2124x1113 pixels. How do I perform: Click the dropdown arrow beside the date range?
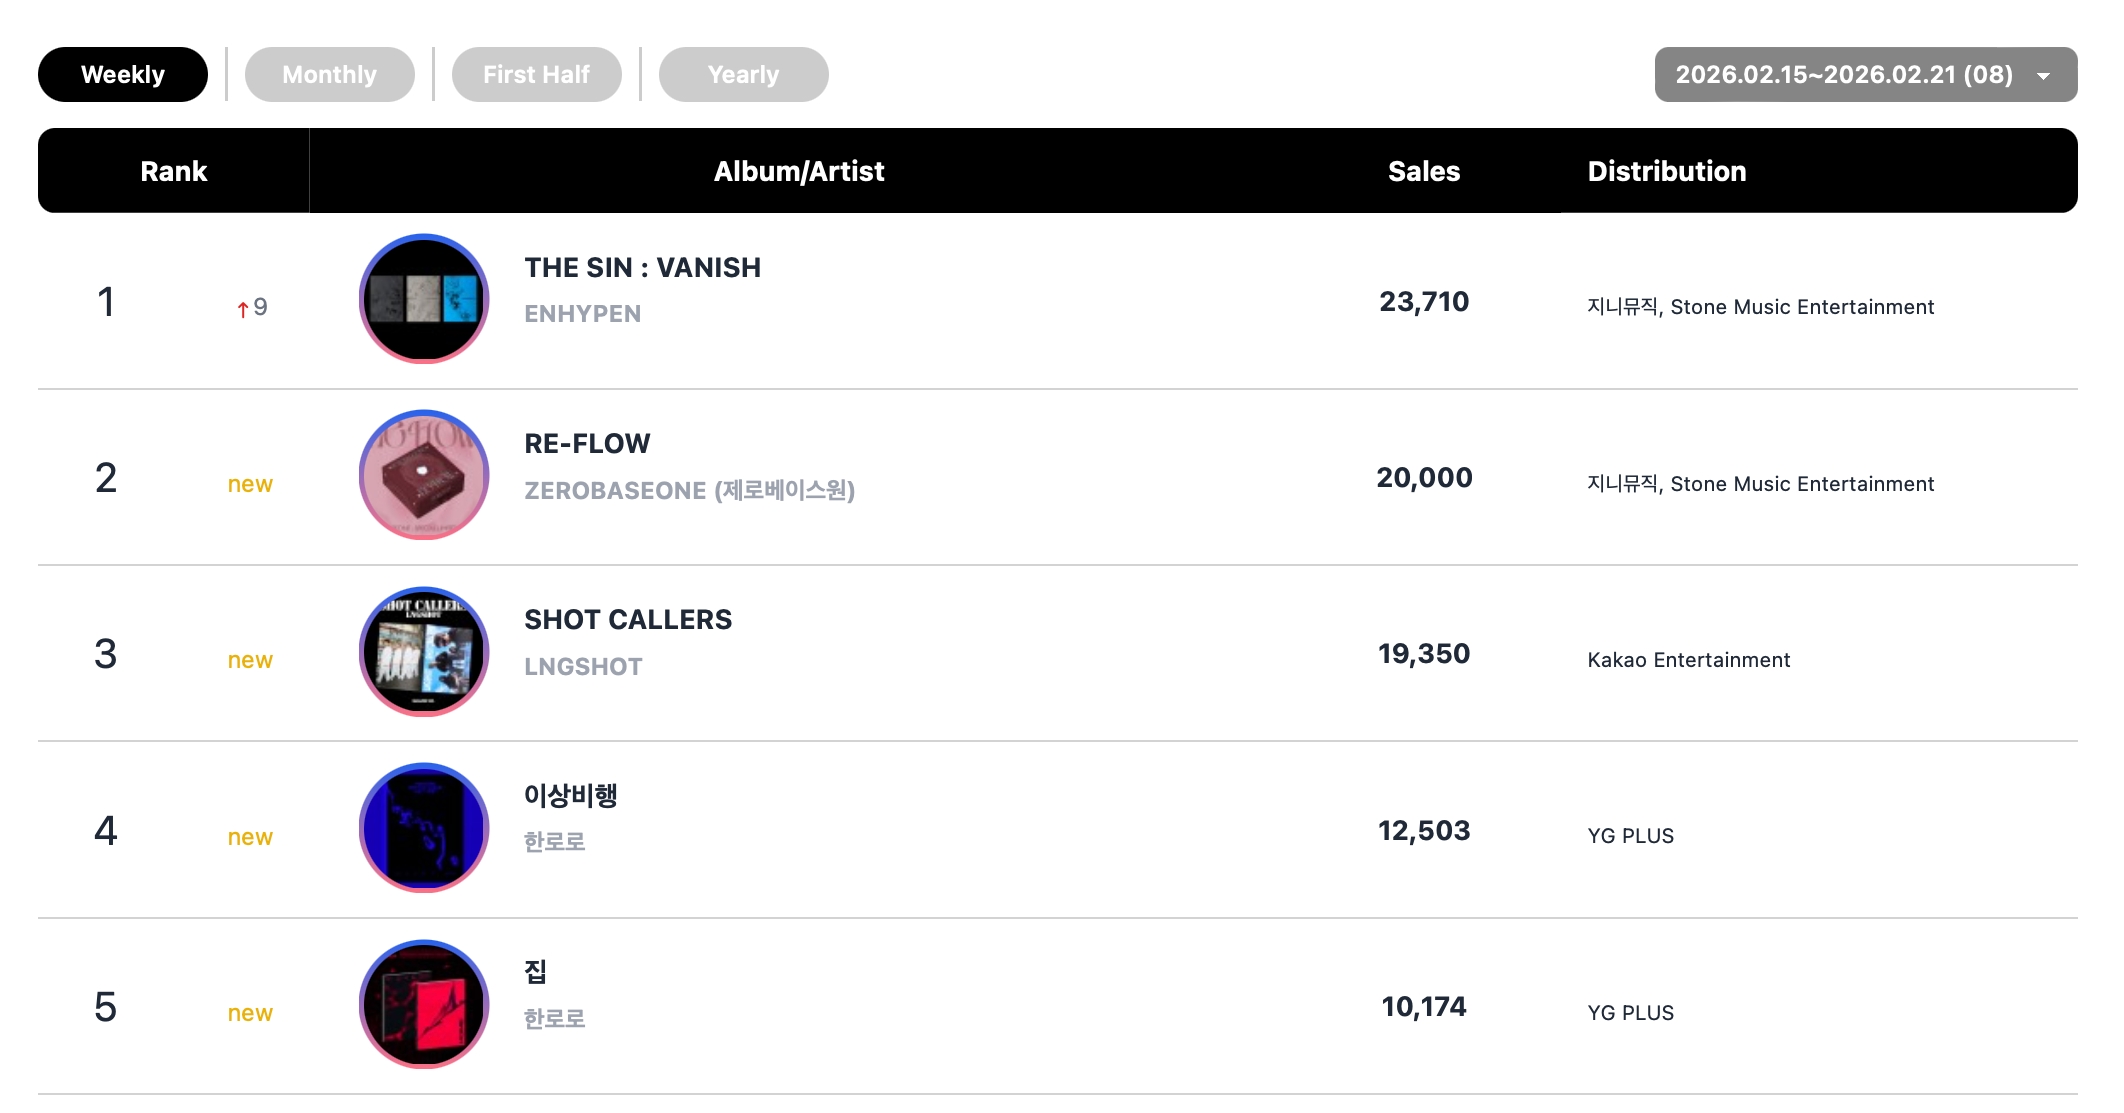(x=2044, y=76)
